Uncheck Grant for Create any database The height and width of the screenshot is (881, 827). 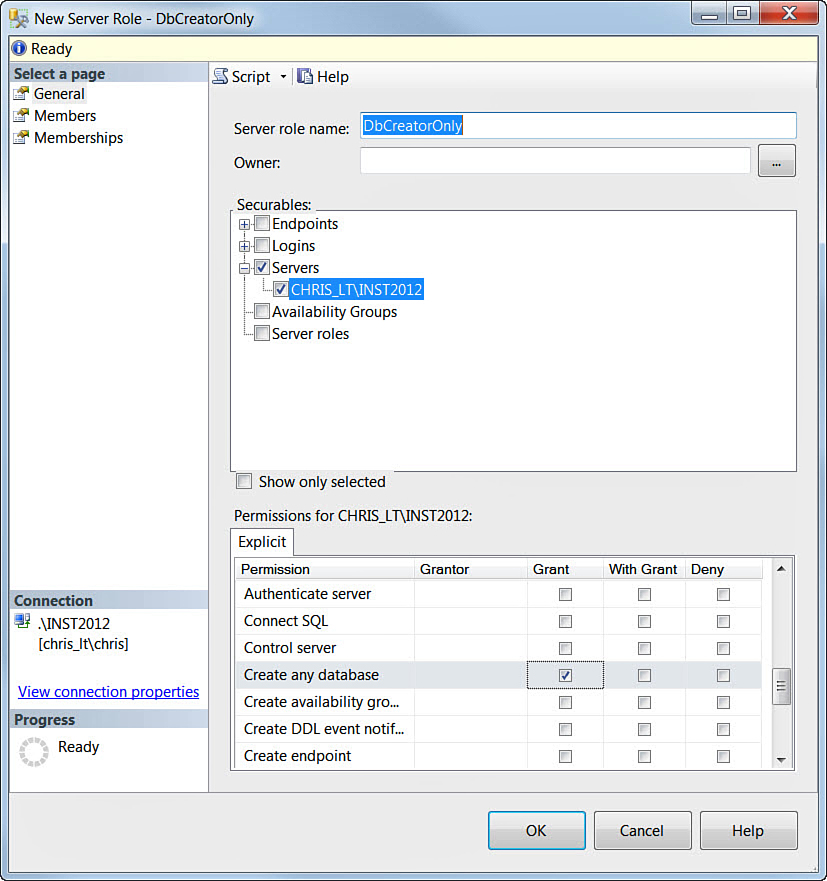coord(565,676)
